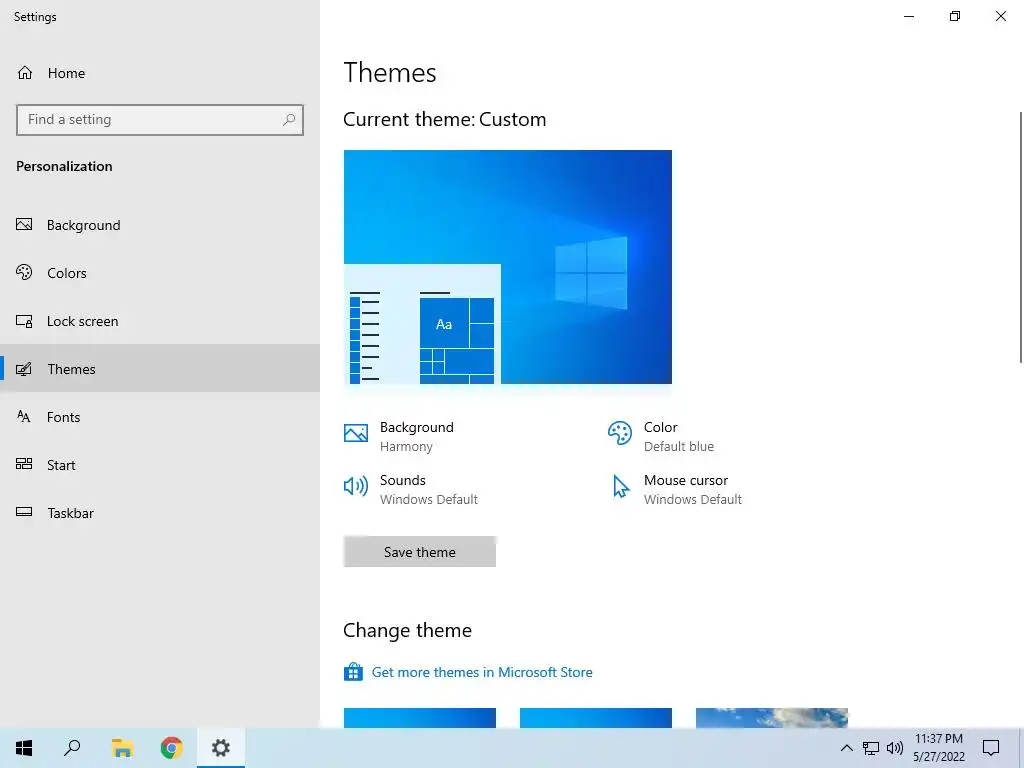Click the Find a setting field
This screenshot has height=768, width=1024.
tap(160, 120)
